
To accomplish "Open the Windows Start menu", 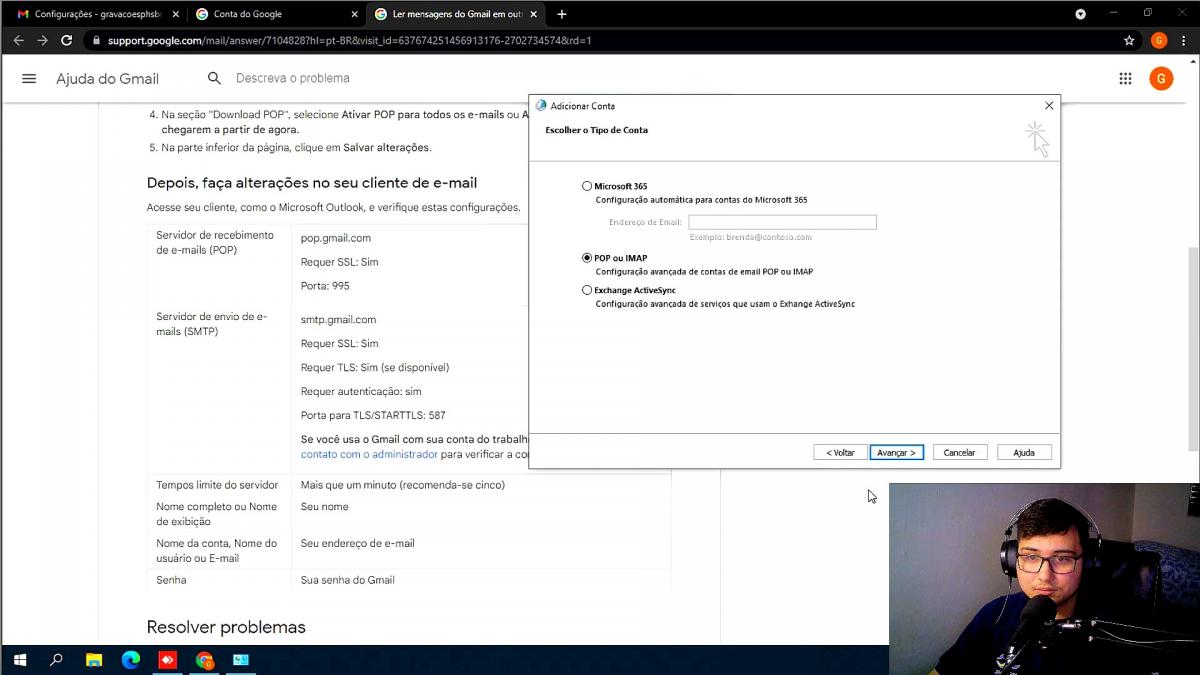I will (x=19, y=660).
